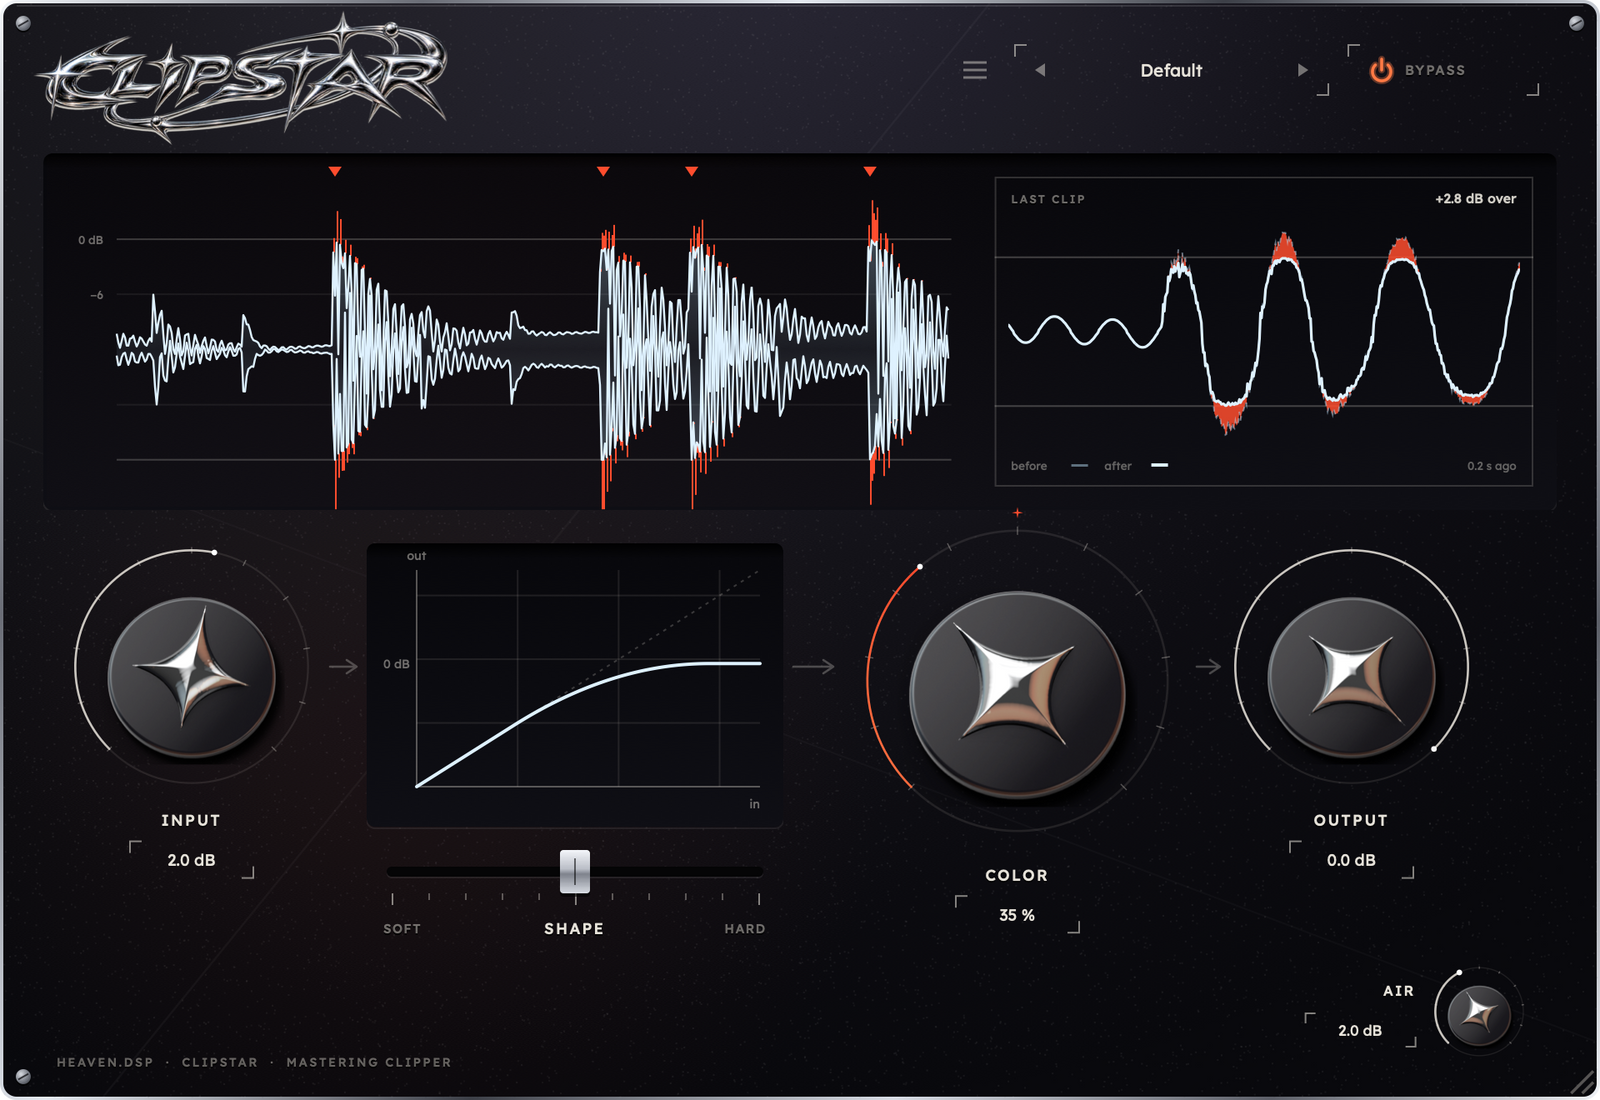Click the first orange clip marker triangle
Image resolution: width=1600 pixels, height=1100 pixels.
(x=335, y=171)
